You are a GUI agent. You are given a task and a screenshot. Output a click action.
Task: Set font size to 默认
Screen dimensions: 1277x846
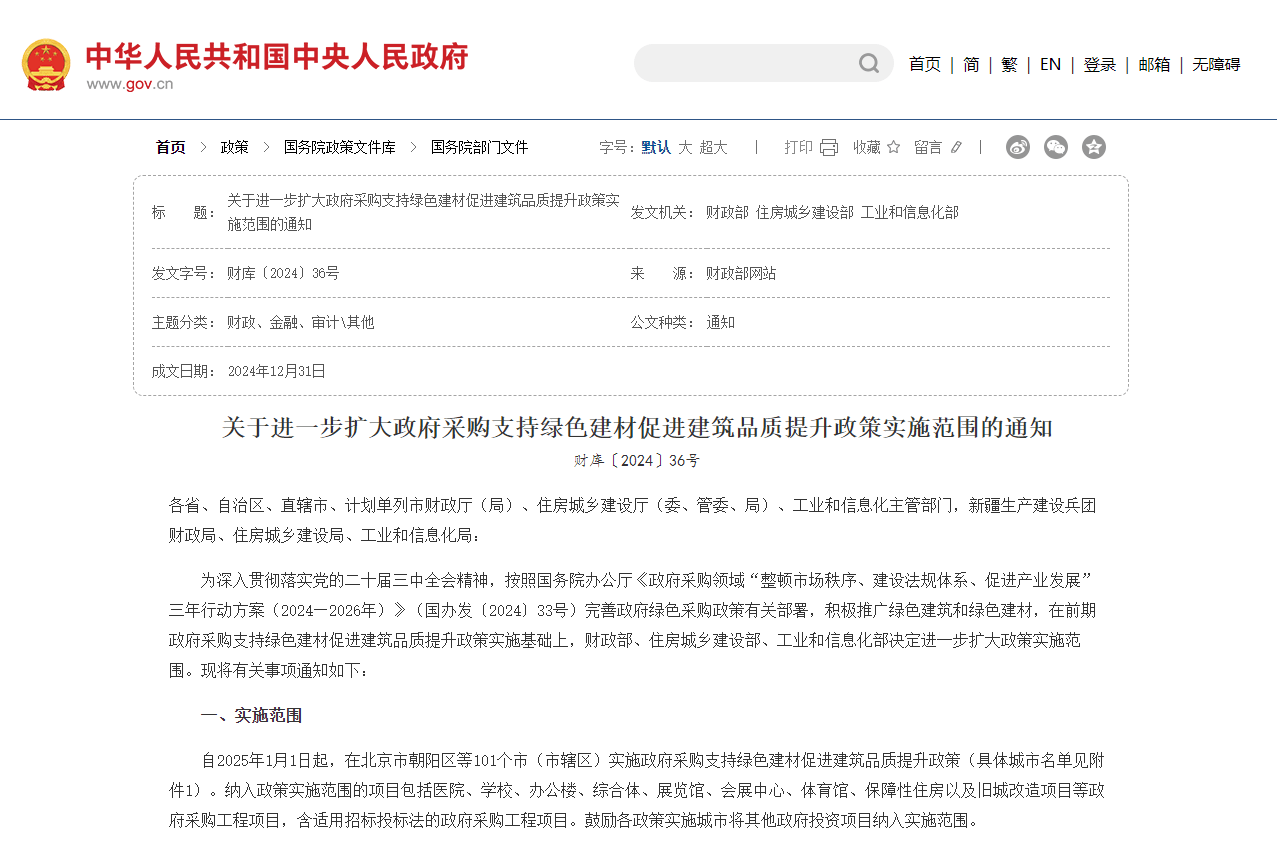click(656, 147)
